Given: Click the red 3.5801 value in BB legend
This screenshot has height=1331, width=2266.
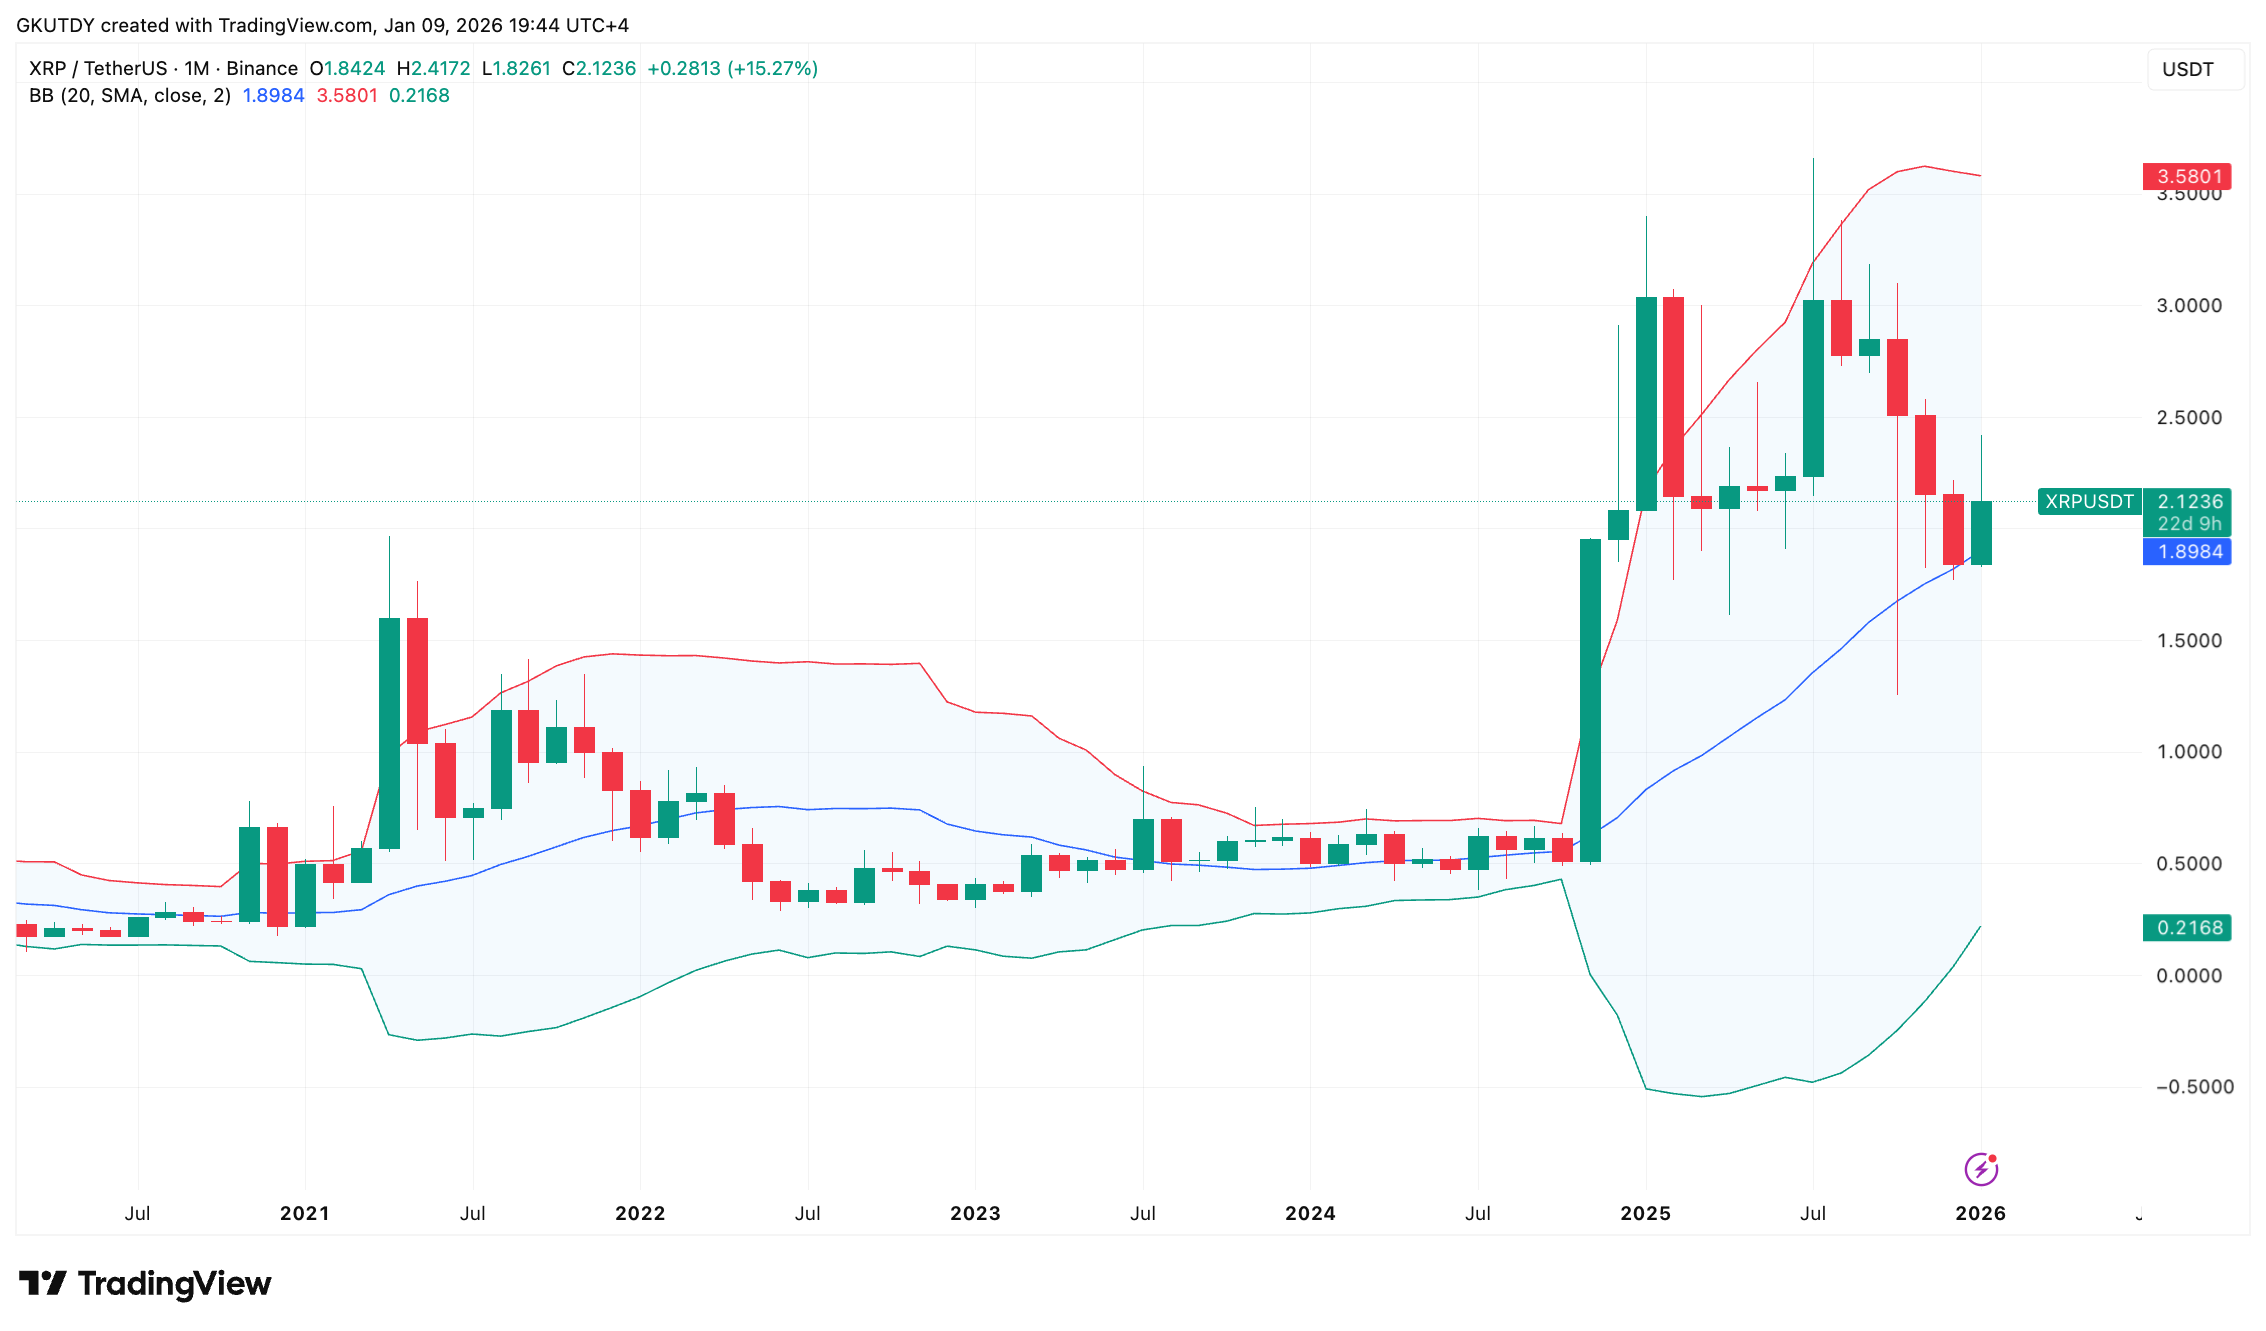Looking at the screenshot, I should [x=347, y=96].
